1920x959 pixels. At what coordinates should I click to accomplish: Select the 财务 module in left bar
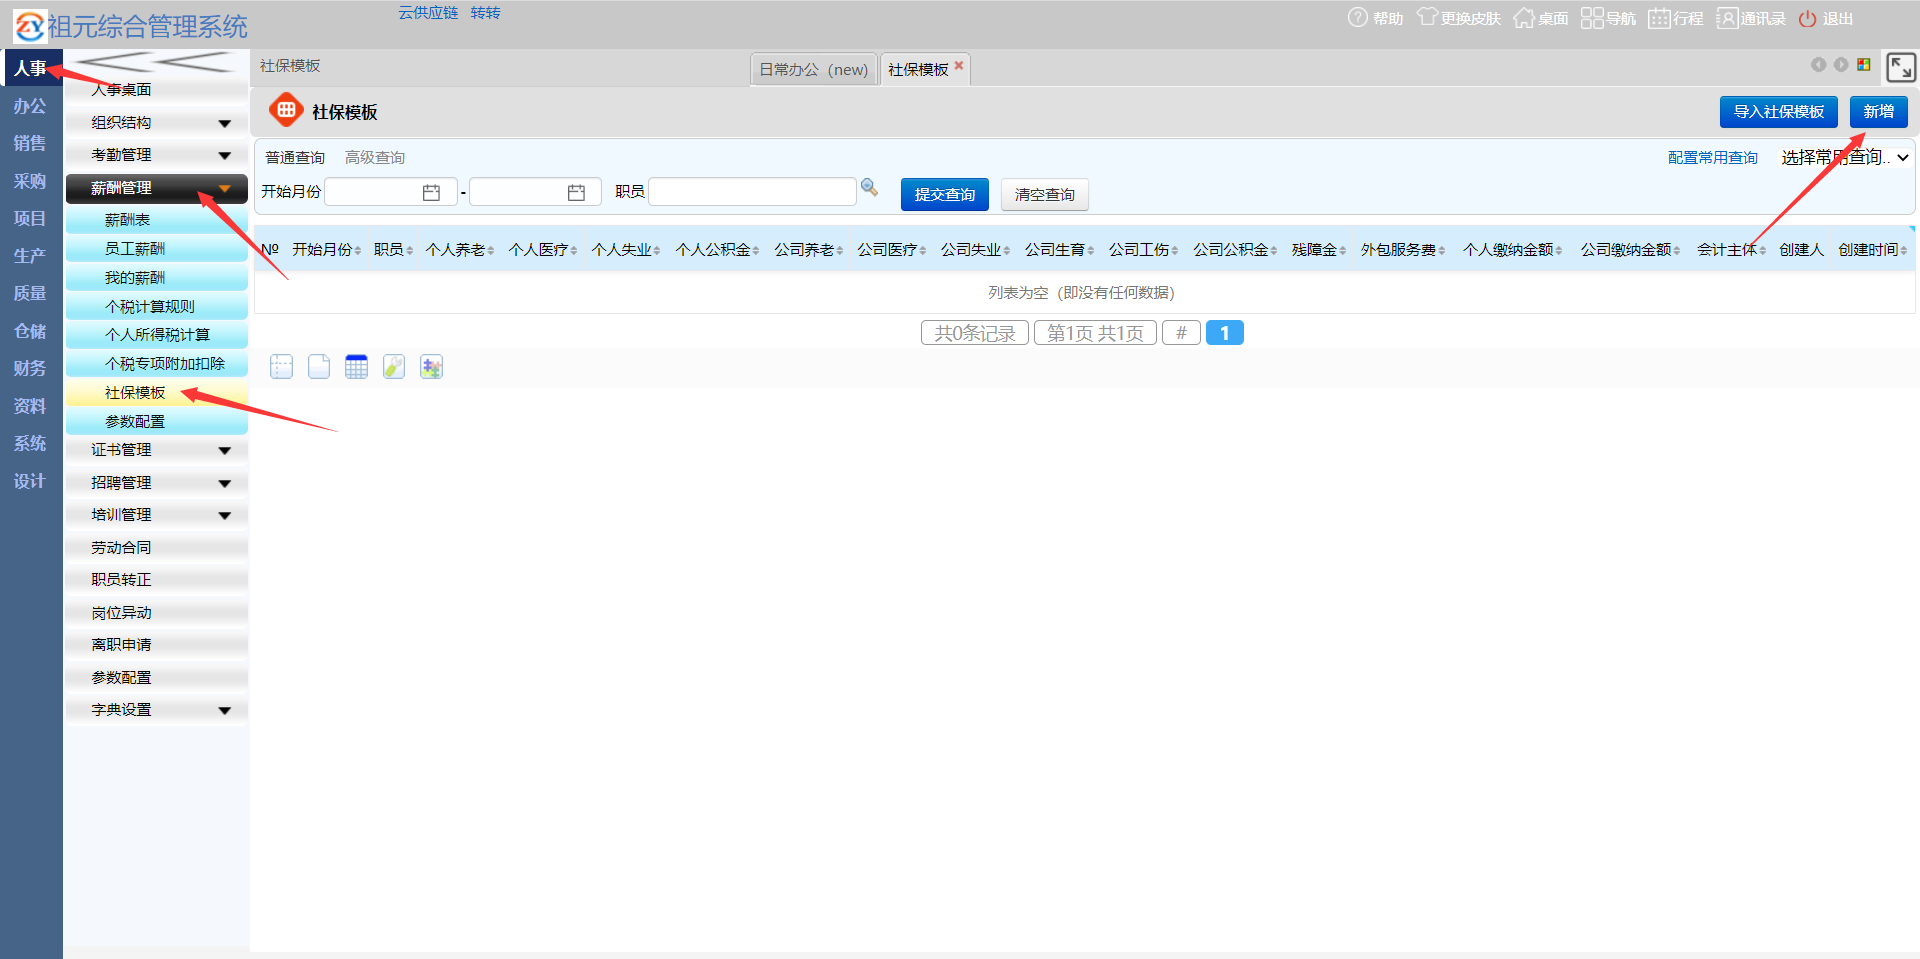pyautogui.click(x=30, y=368)
